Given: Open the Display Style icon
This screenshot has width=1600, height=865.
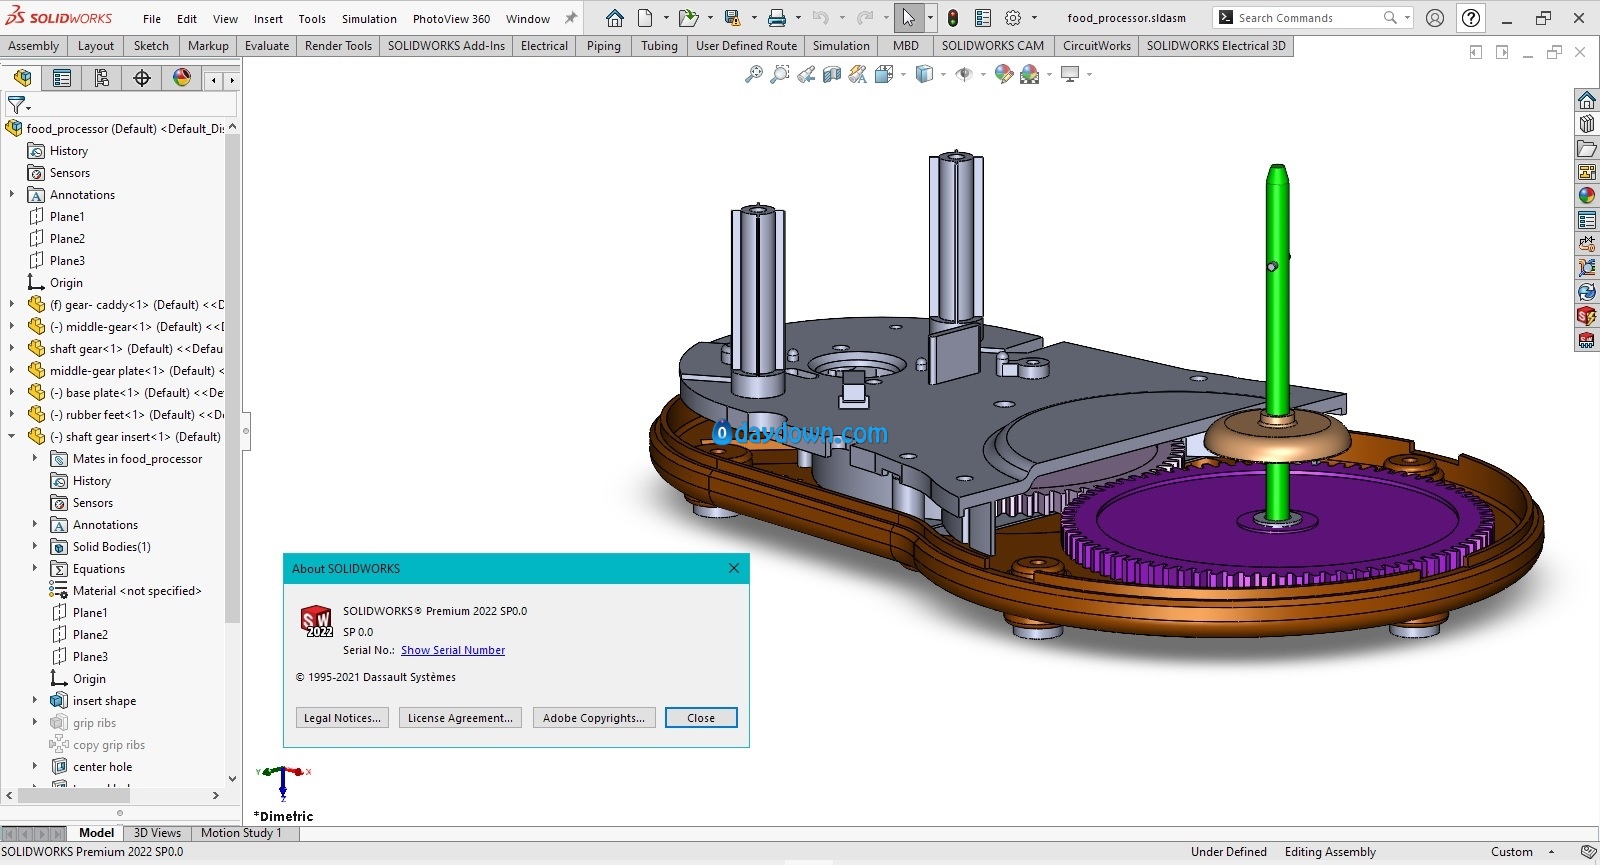Looking at the screenshot, I should (924, 74).
